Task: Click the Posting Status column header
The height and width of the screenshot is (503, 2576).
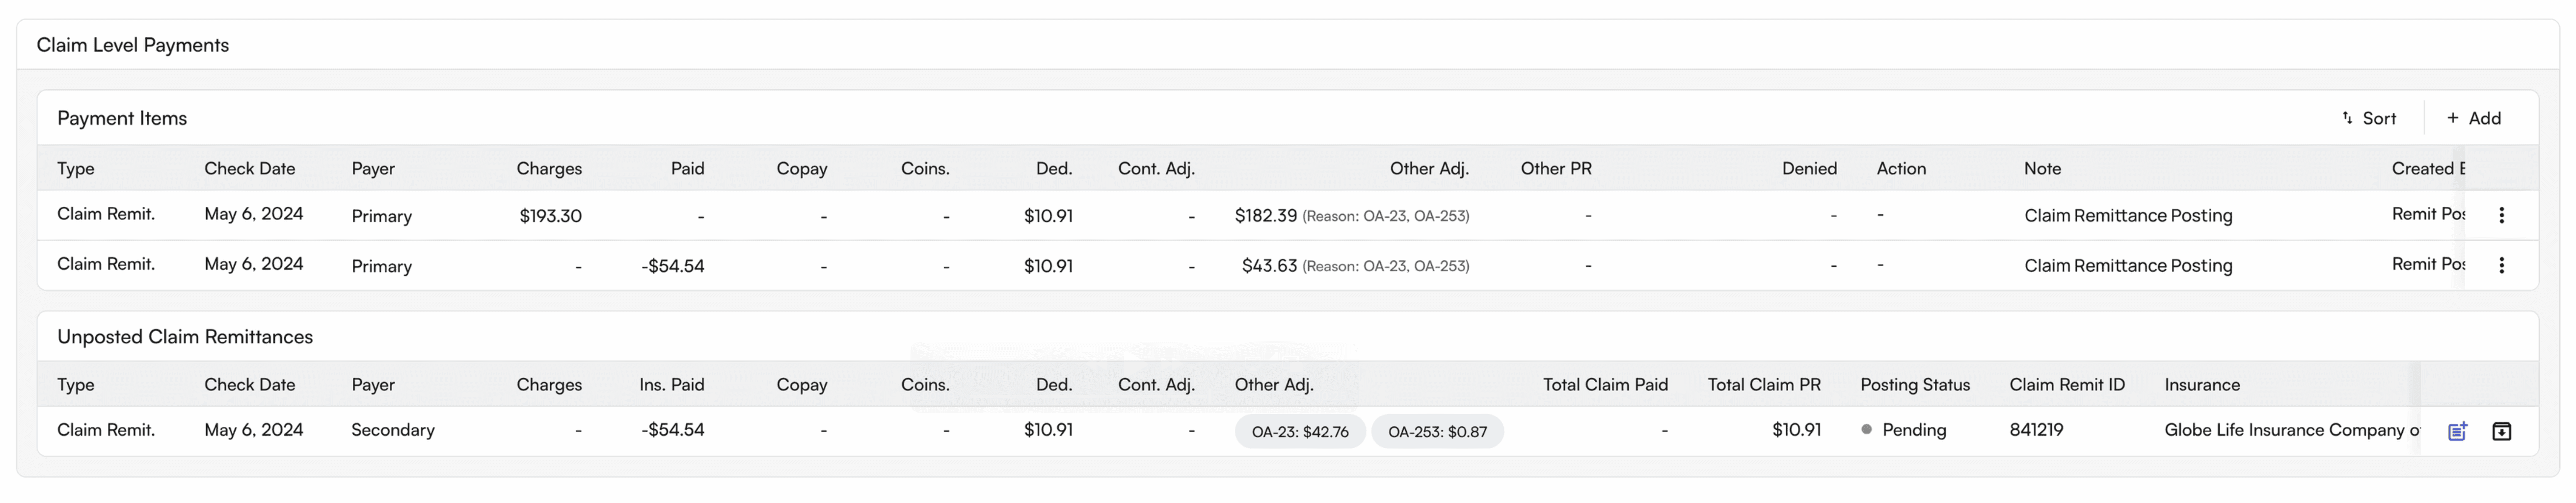Action: pyautogui.click(x=1915, y=385)
